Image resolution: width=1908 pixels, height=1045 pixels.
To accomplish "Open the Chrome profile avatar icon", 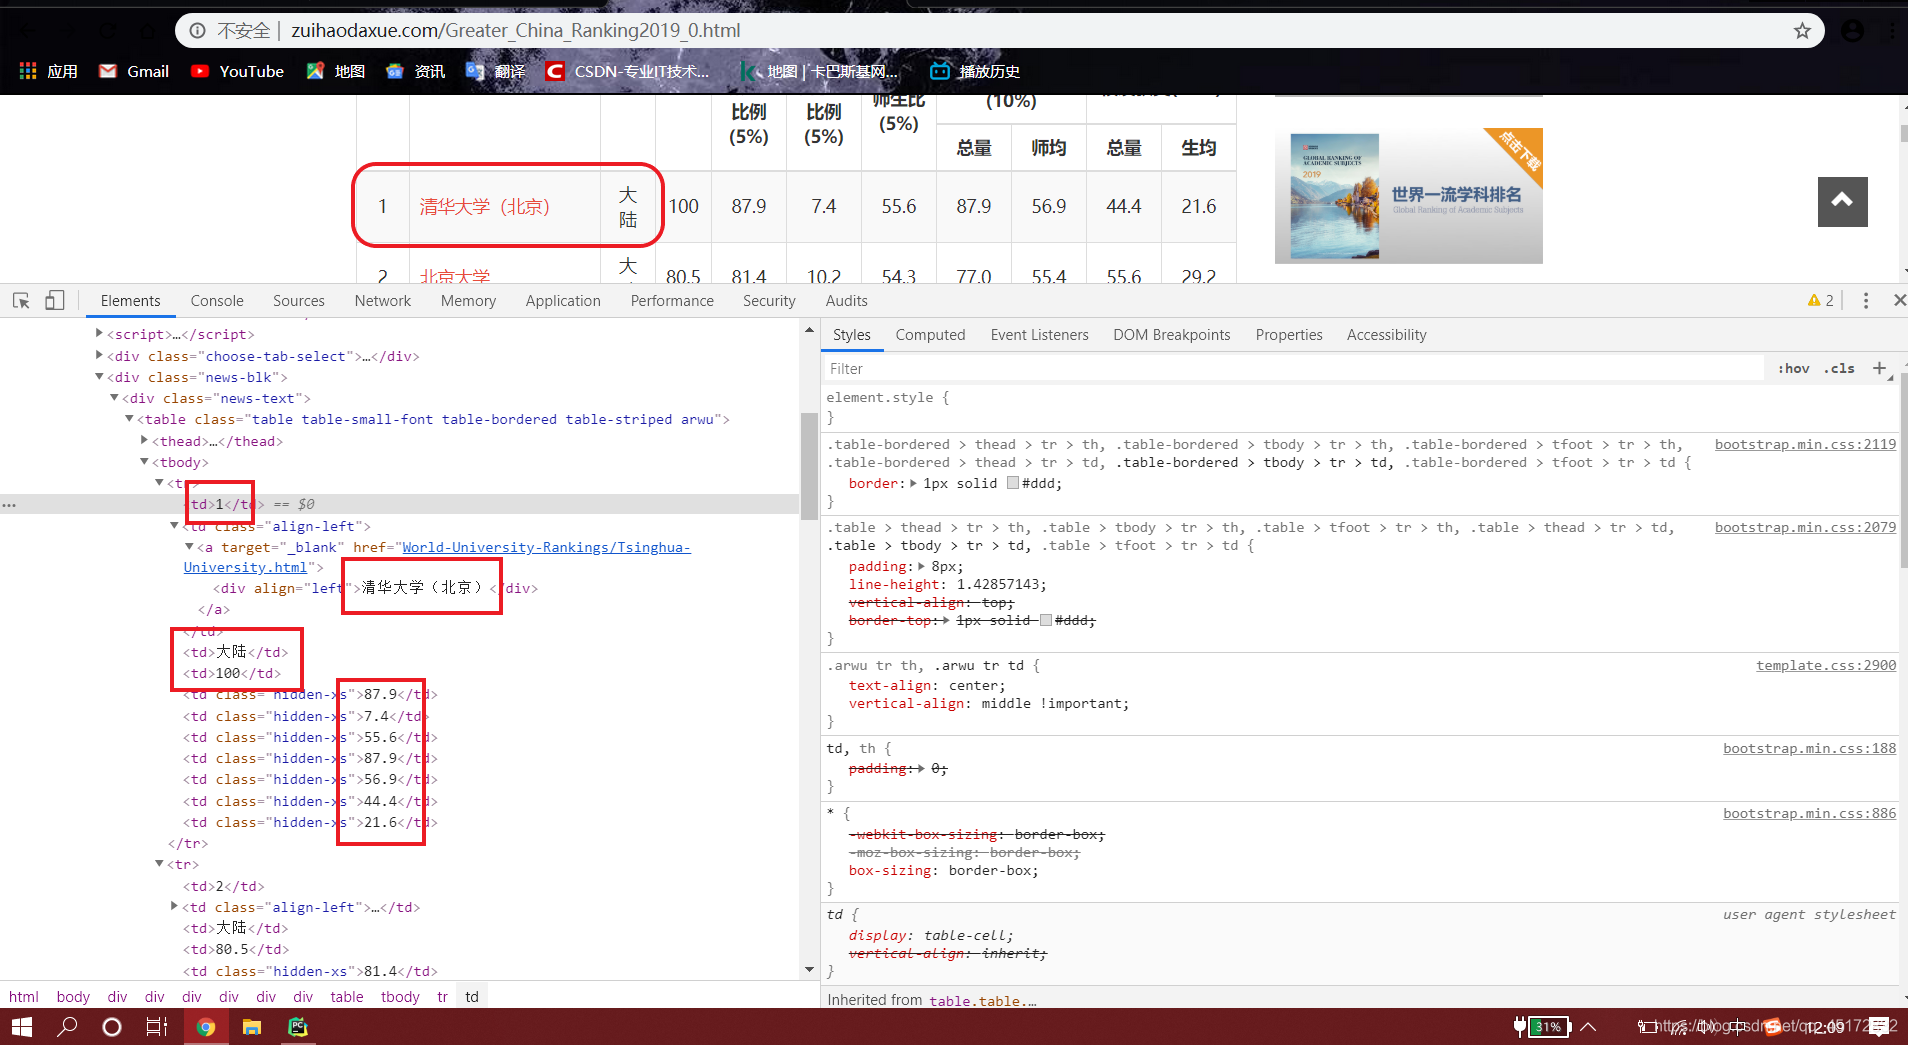I will point(1853,31).
